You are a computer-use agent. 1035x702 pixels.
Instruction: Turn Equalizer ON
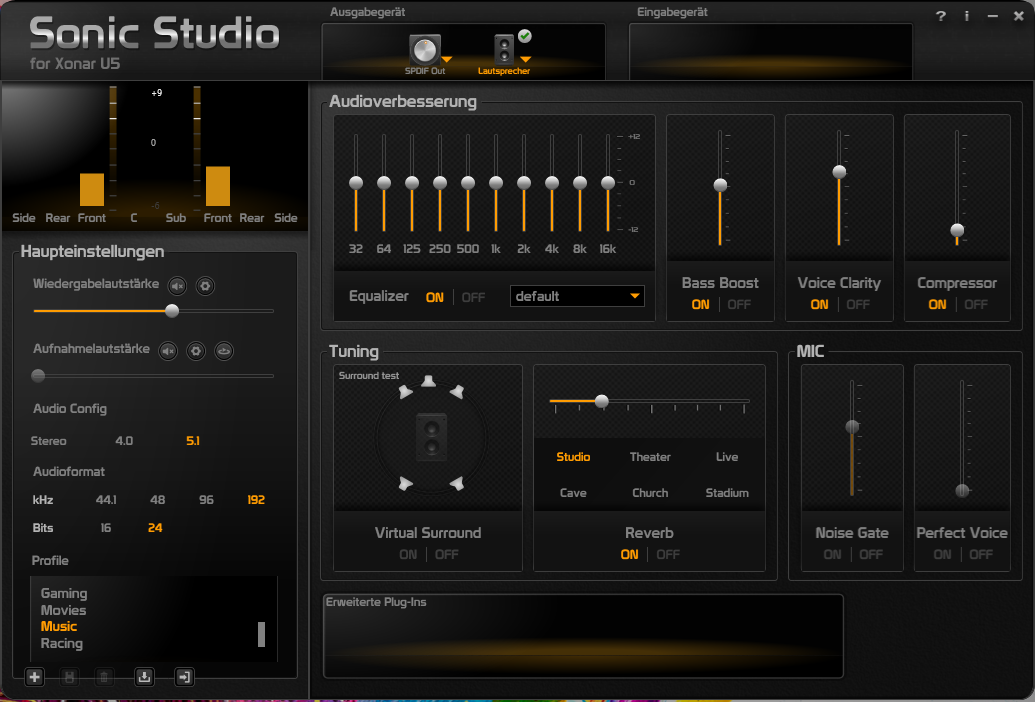[x=435, y=298]
